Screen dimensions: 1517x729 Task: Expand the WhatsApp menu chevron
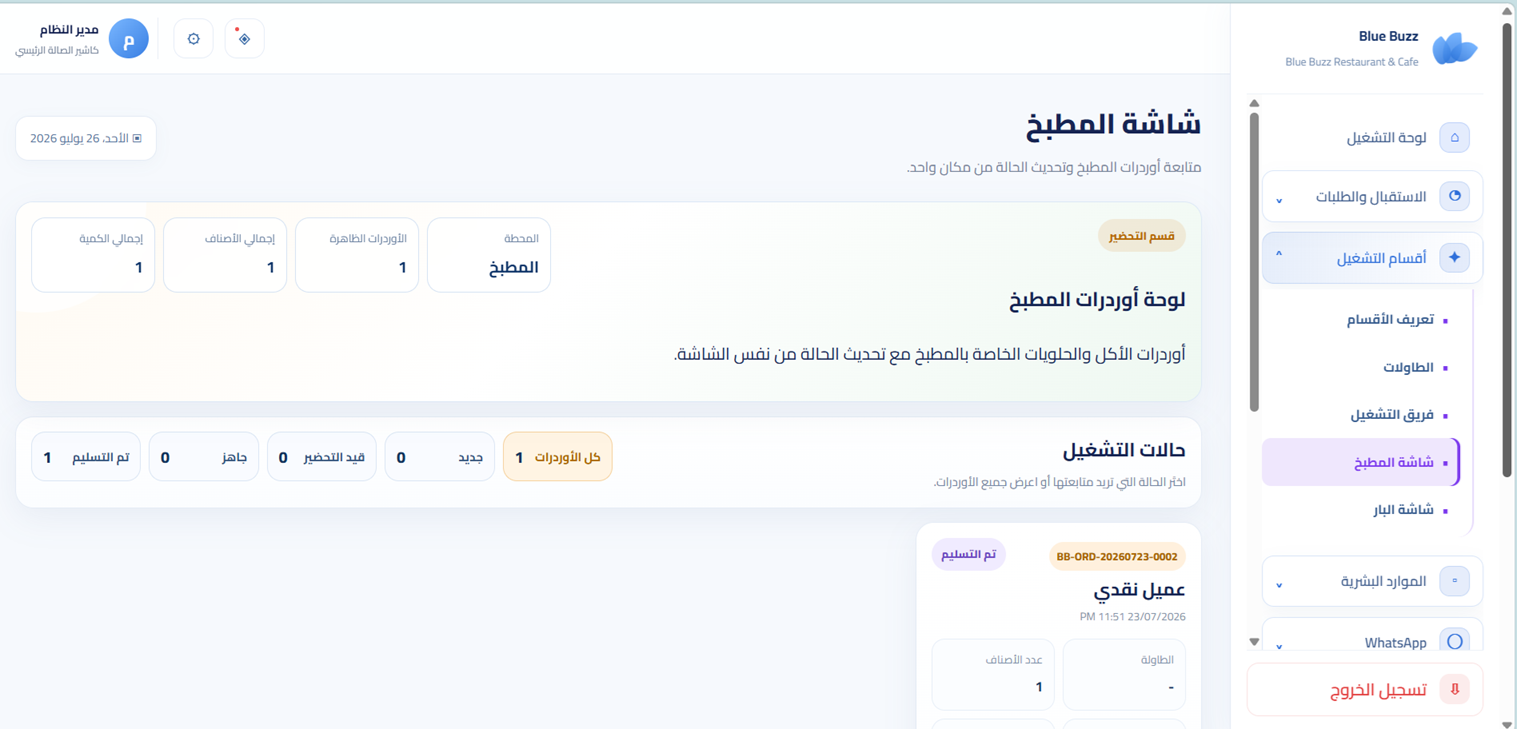click(1279, 646)
